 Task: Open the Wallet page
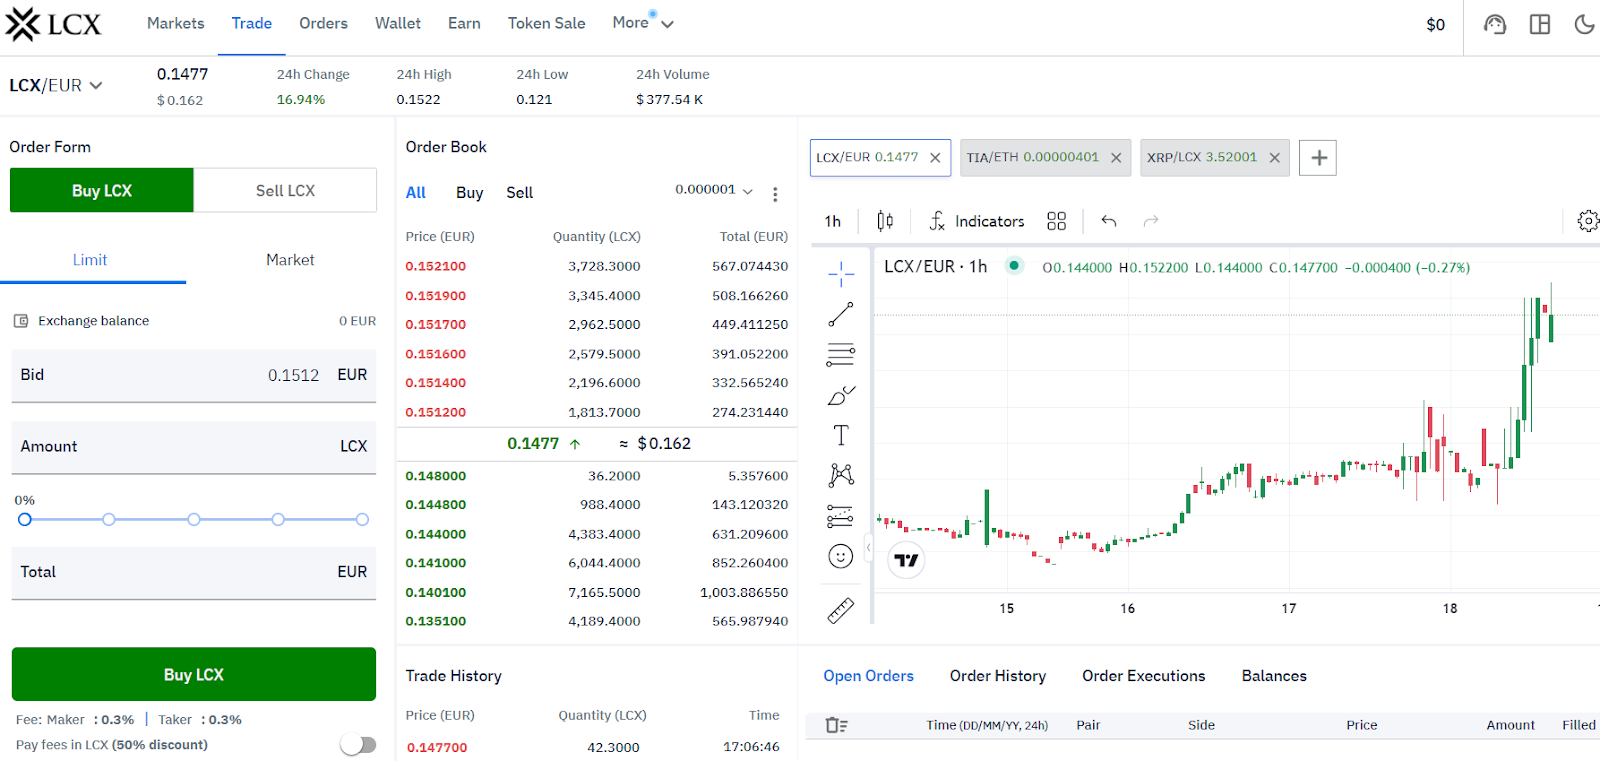[x=398, y=23]
